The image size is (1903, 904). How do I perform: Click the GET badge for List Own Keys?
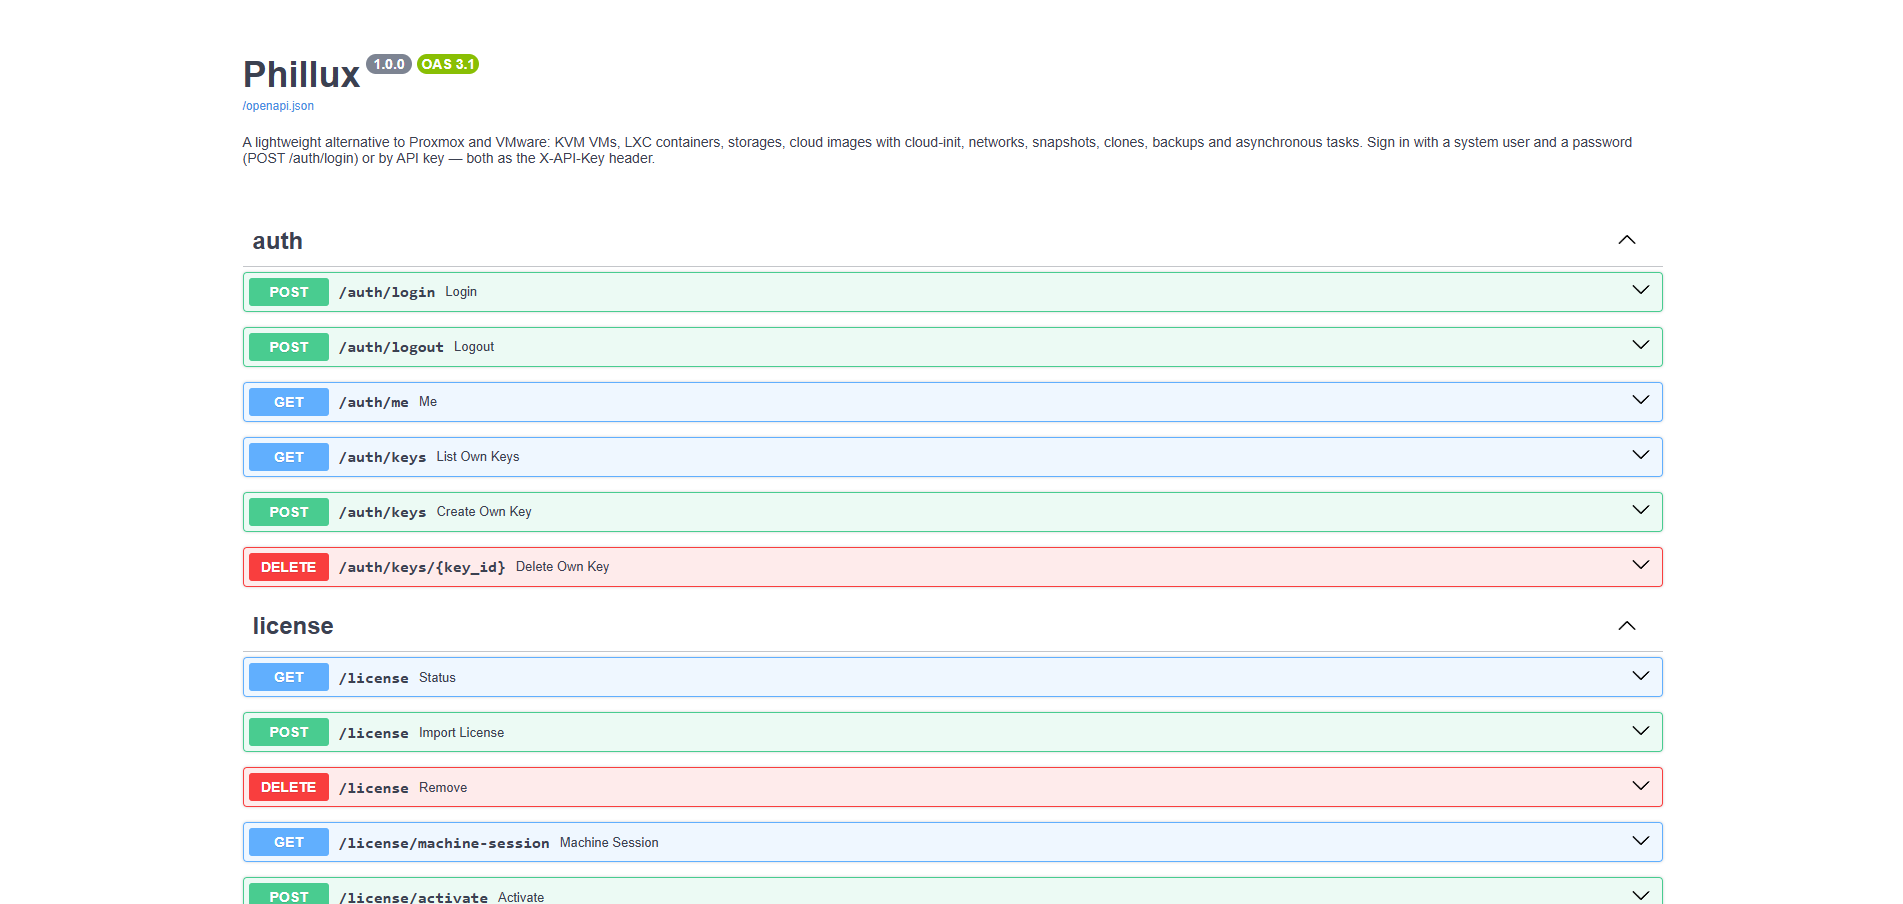click(x=289, y=457)
